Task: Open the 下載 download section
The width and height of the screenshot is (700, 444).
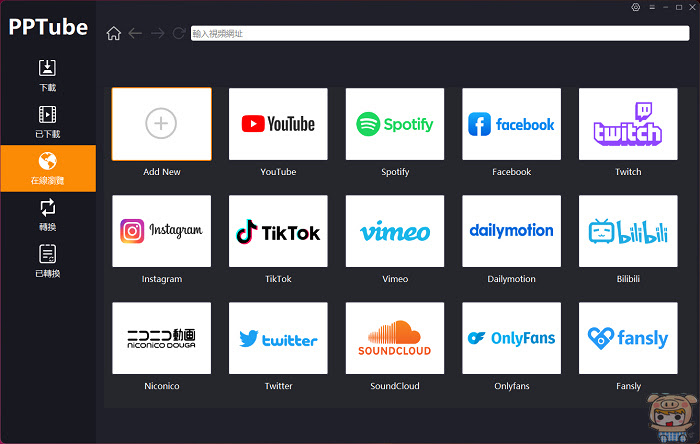Action: pyautogui.click(x=47, y=75)
